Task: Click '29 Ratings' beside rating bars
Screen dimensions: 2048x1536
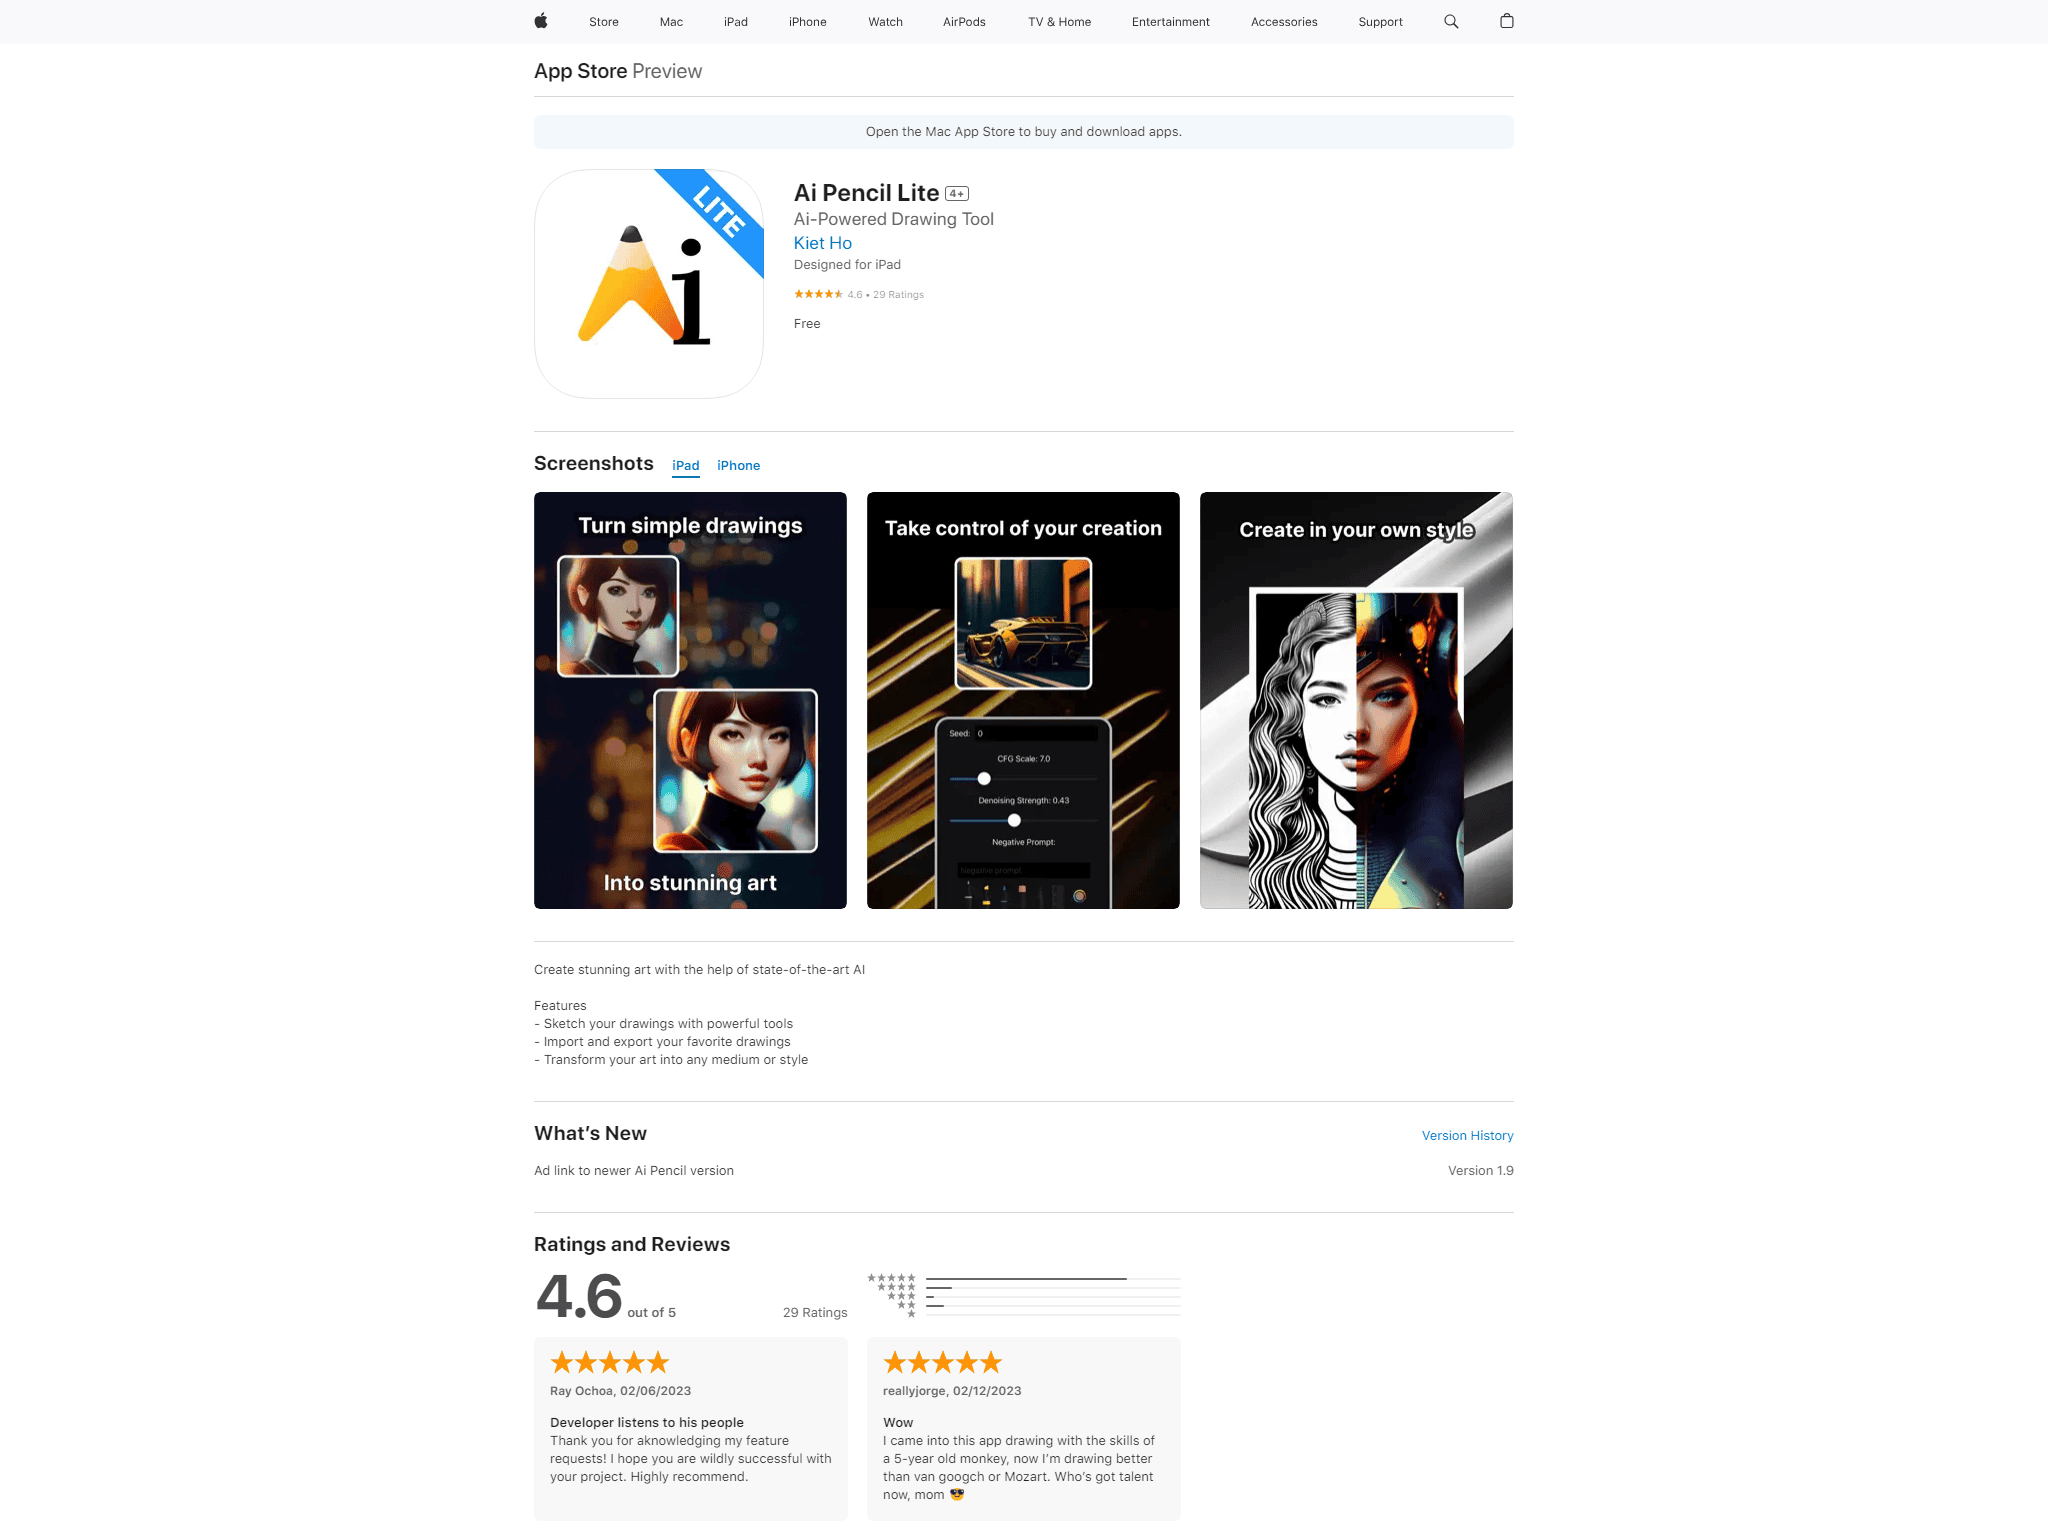Action: click(815, 1313)
